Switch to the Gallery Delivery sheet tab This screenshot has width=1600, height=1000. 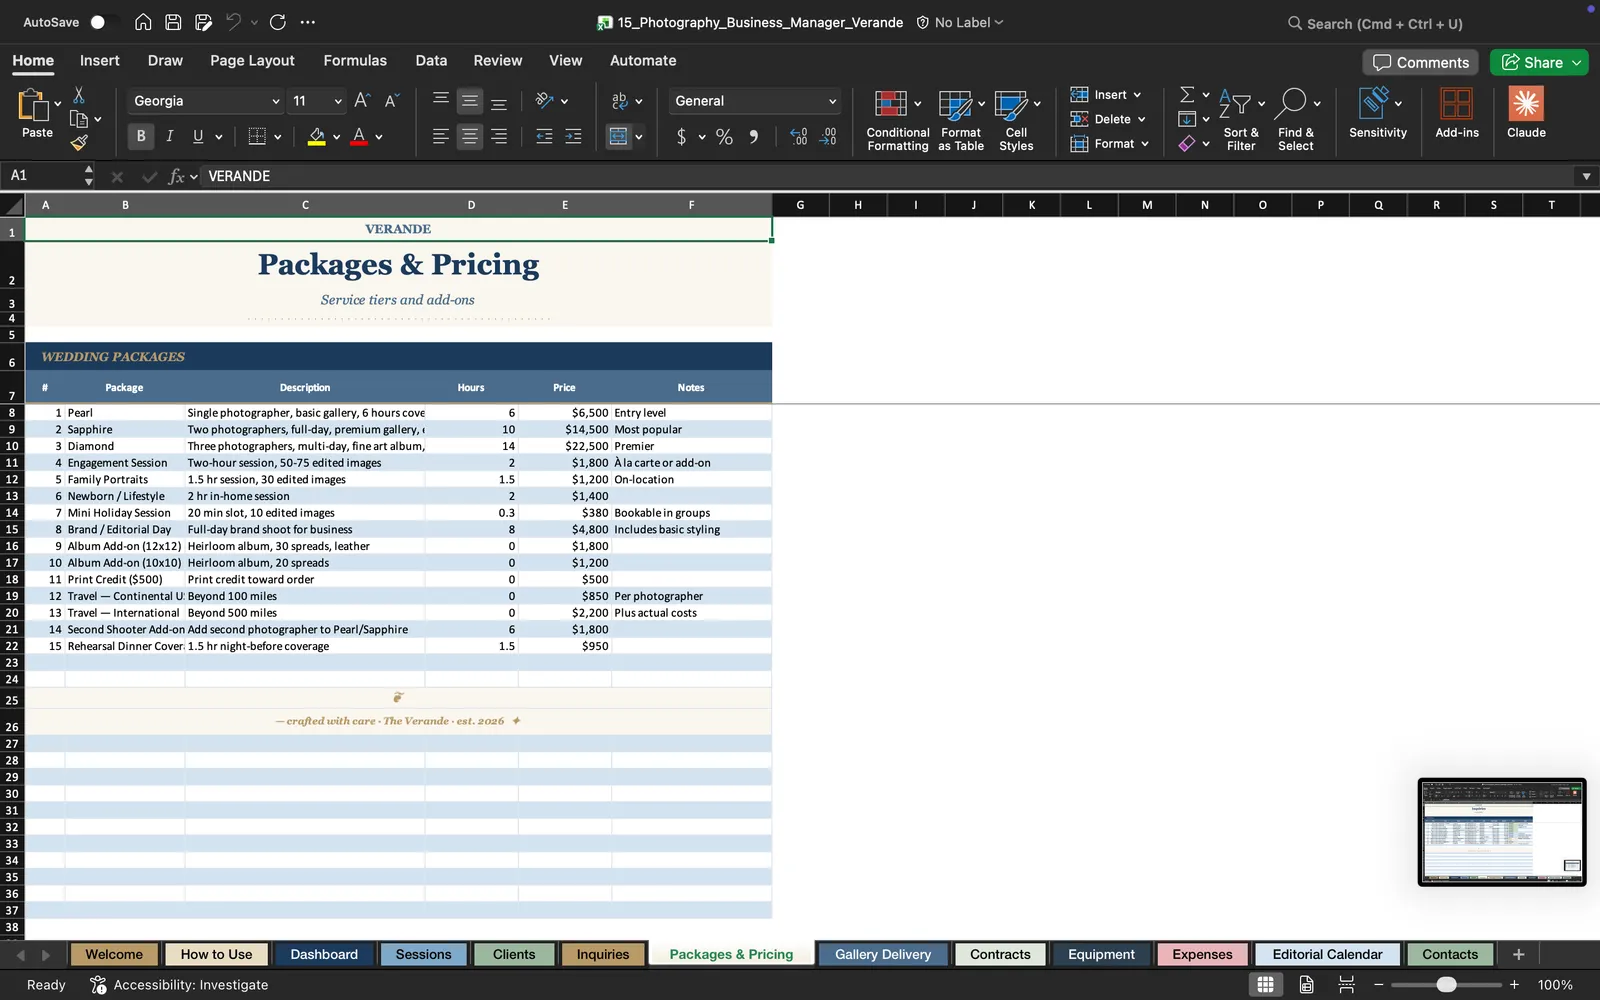(x=883, y=954)
